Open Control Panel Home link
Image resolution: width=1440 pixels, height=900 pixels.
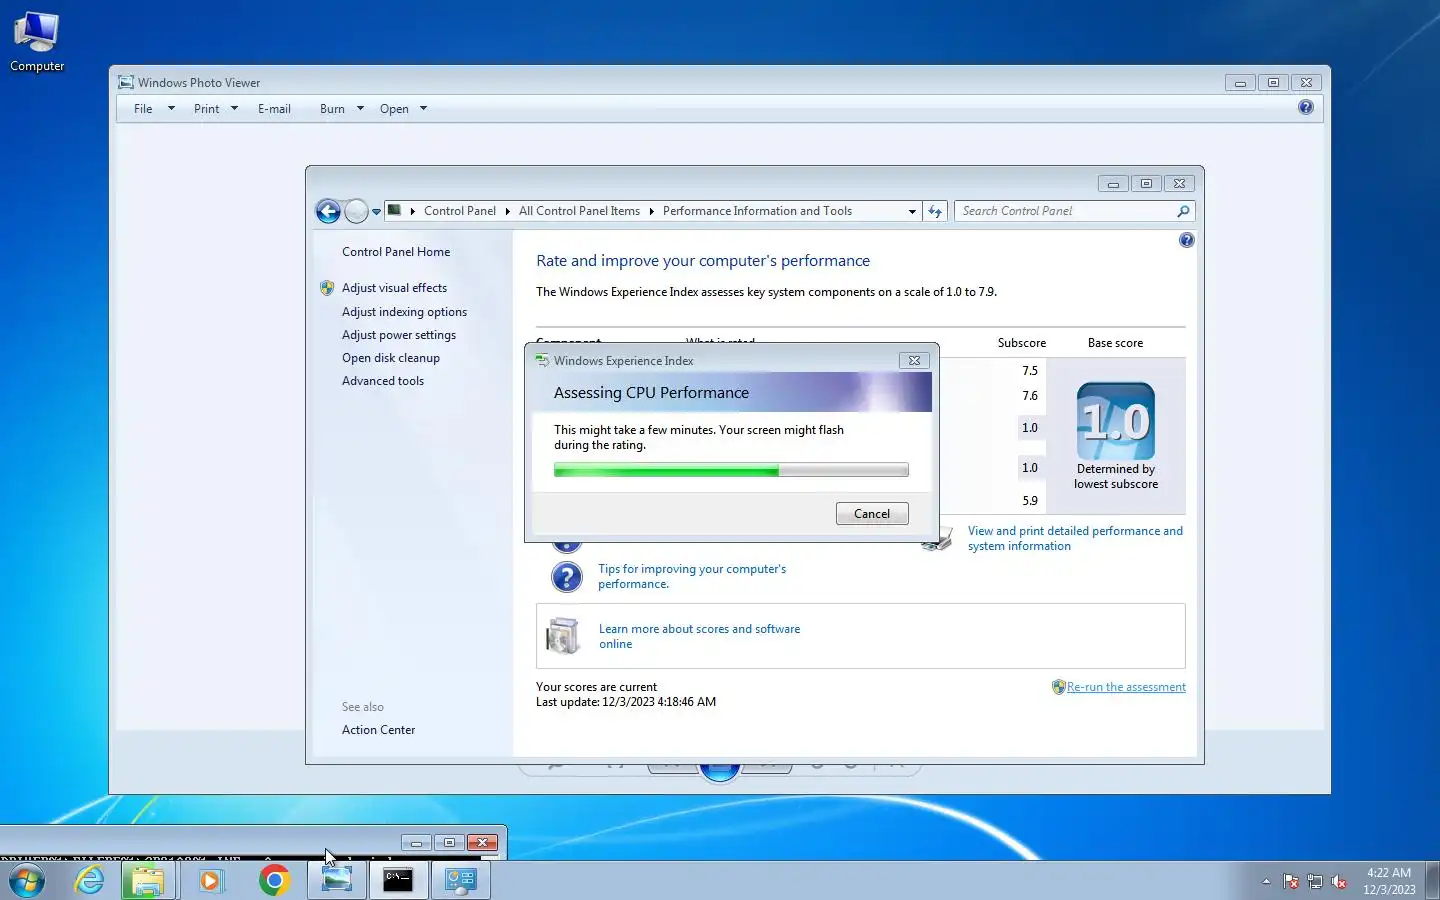click(x=396, y=252)
